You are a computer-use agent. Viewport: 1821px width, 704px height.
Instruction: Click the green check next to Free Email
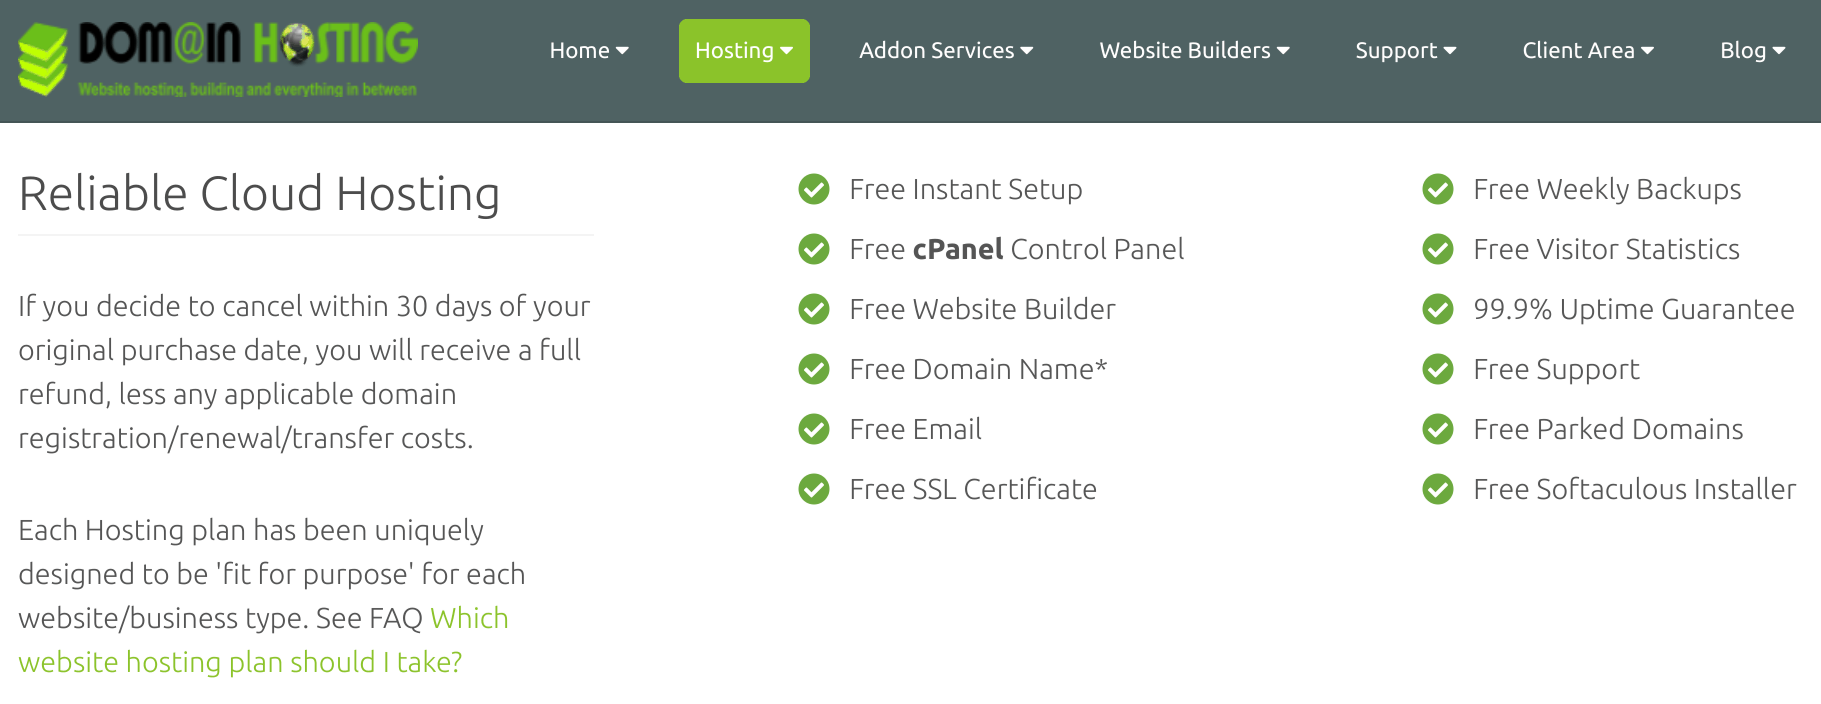(x=814, y=429)
